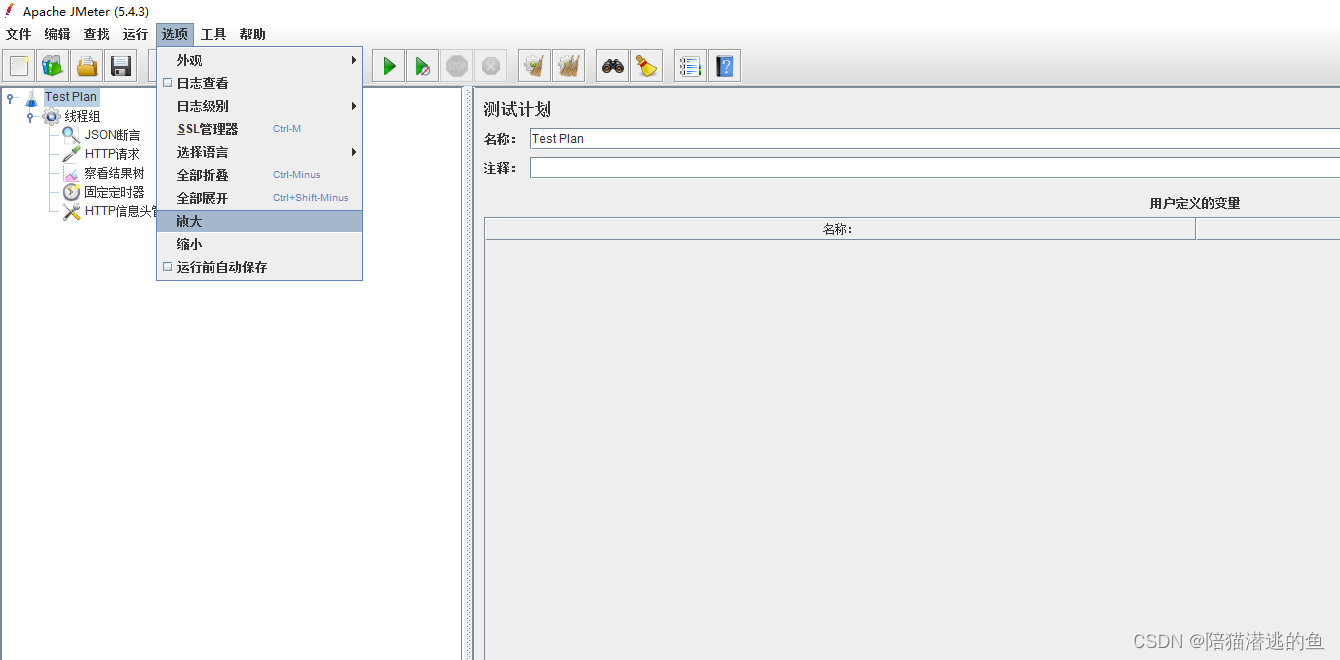Clear all results with the double broom icon
Image resolution: width=1340 pixels, height=660 pixels.
[569, 67]
